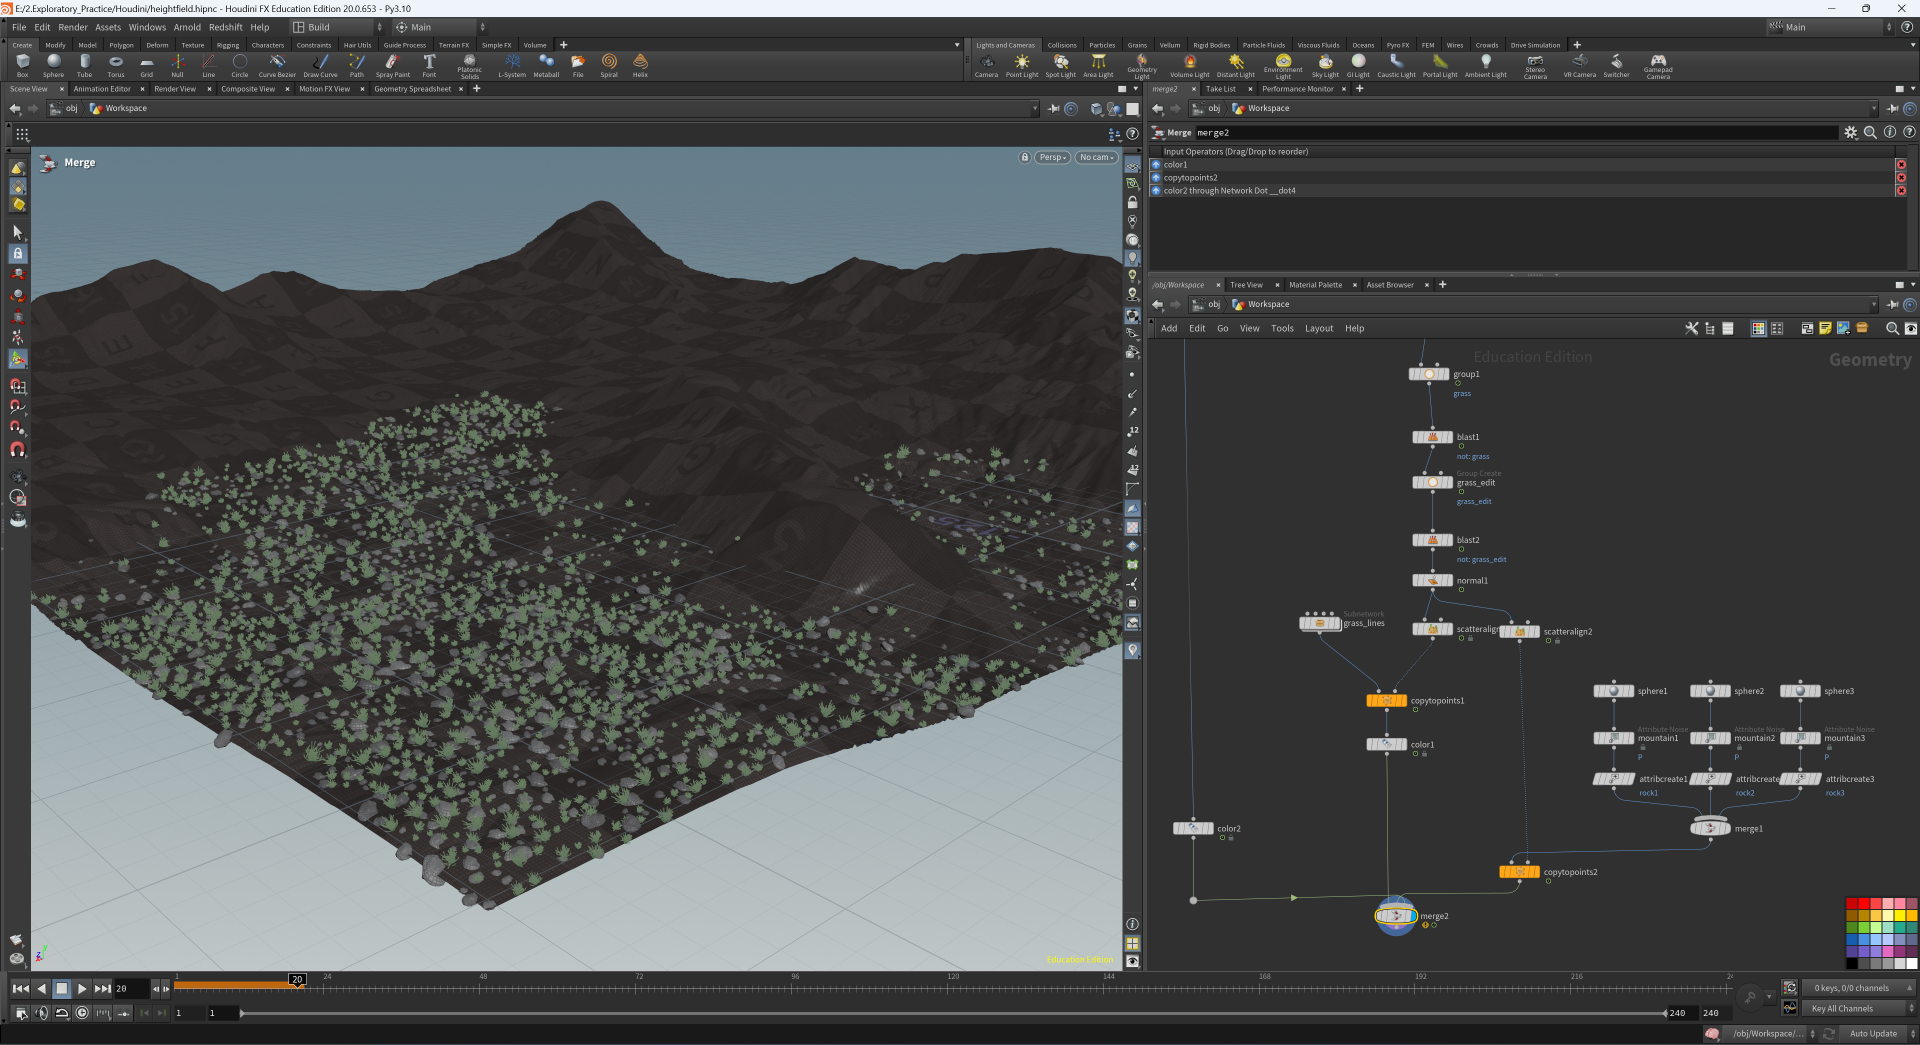Remove copytopoints2 input from merge list

1900,178
